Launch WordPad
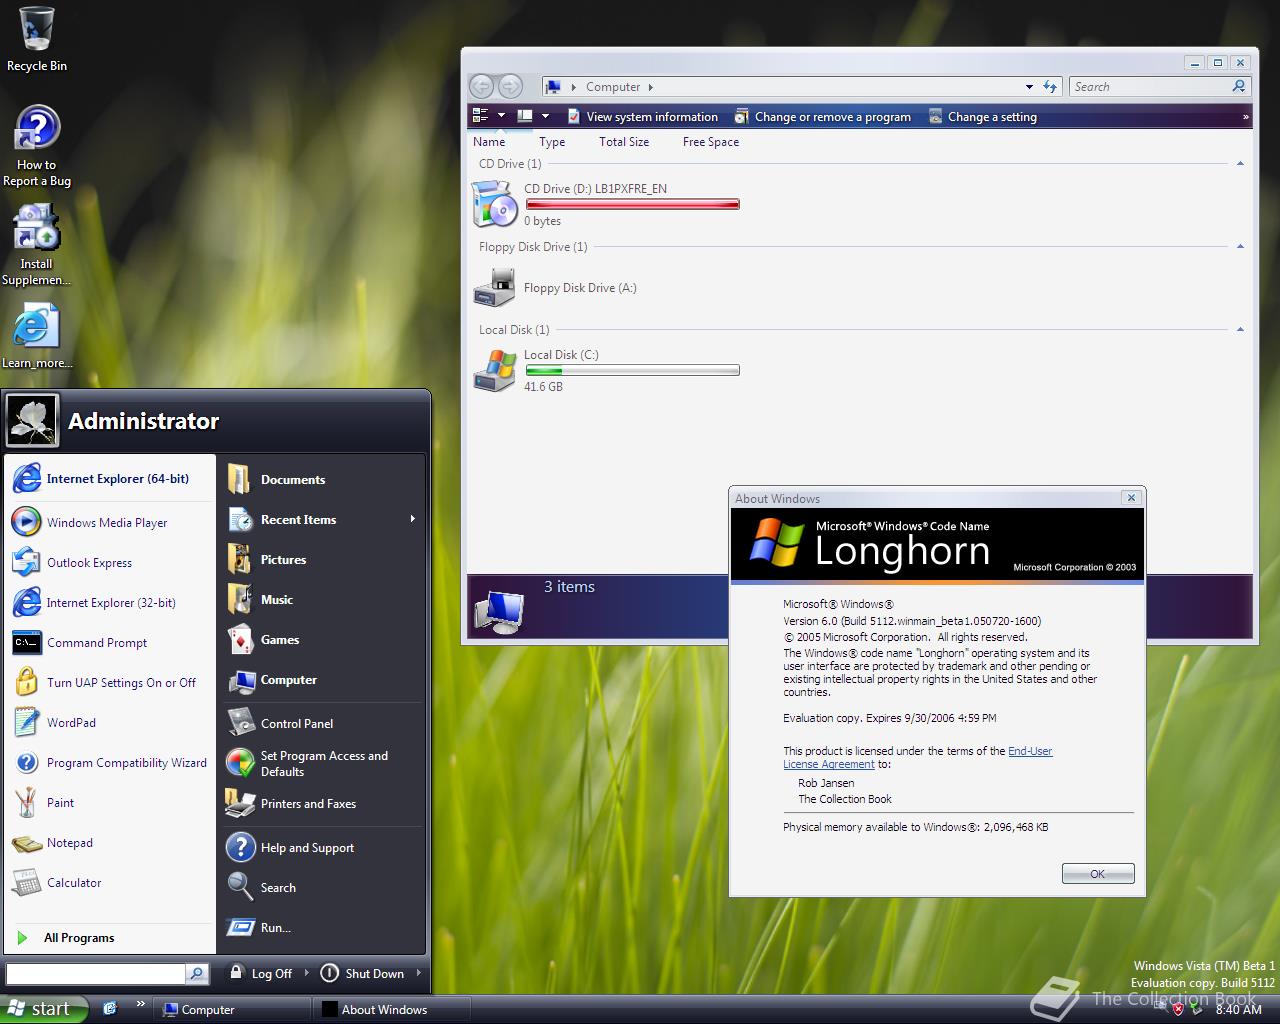The height and width of the screenshot is (1024, 1280). pos(109,722)
